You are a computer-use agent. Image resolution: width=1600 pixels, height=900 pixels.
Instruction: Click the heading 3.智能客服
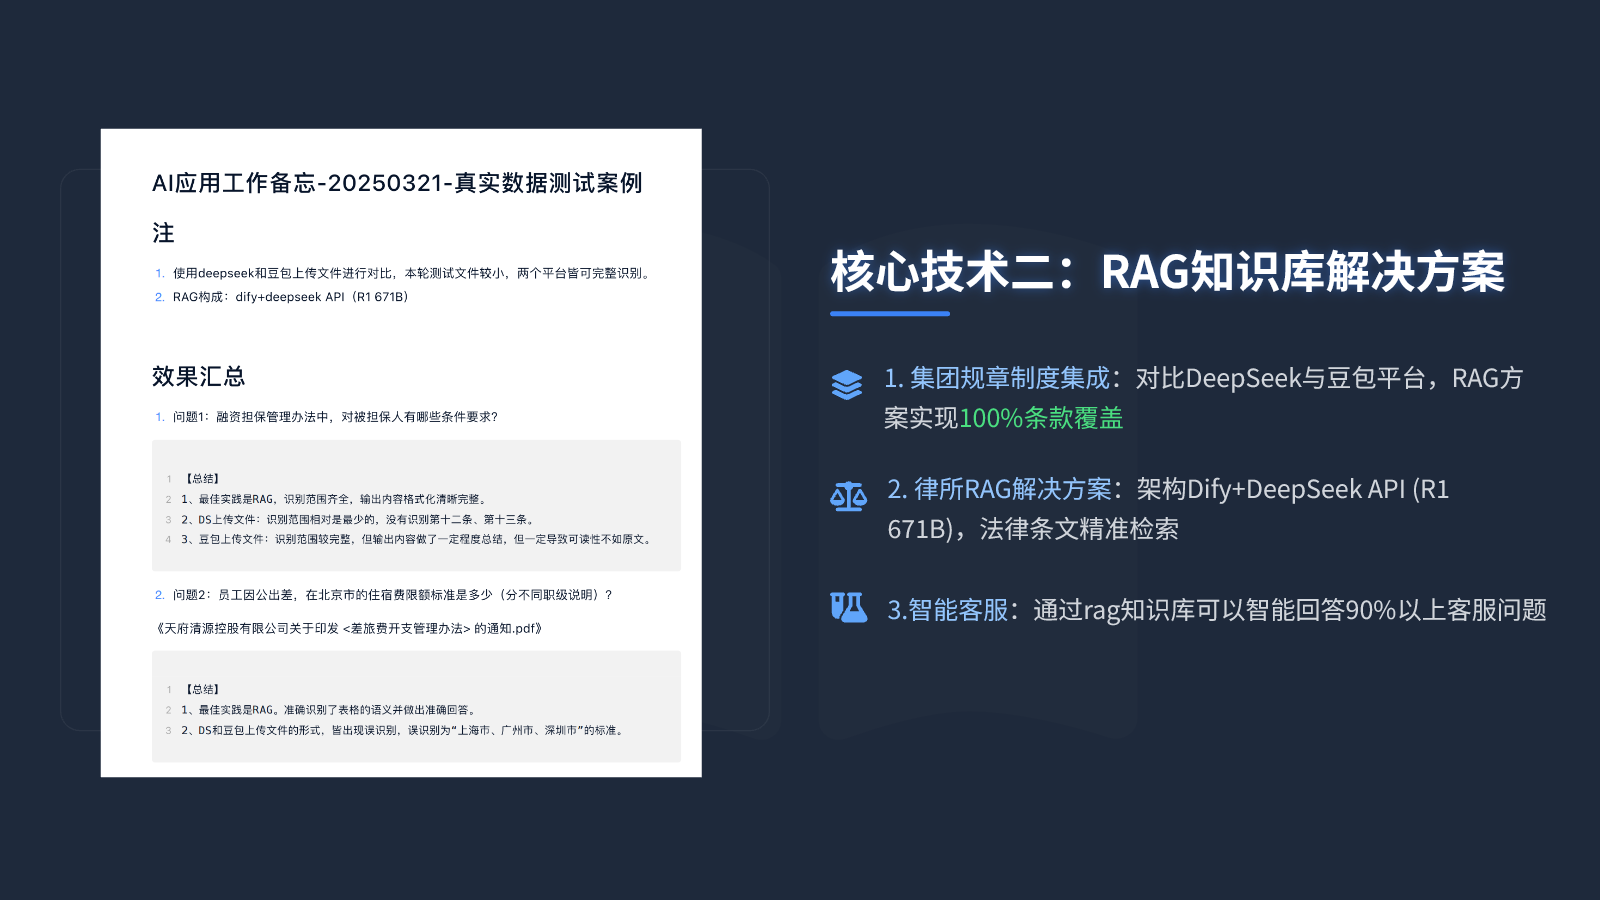tap(947, 610)
